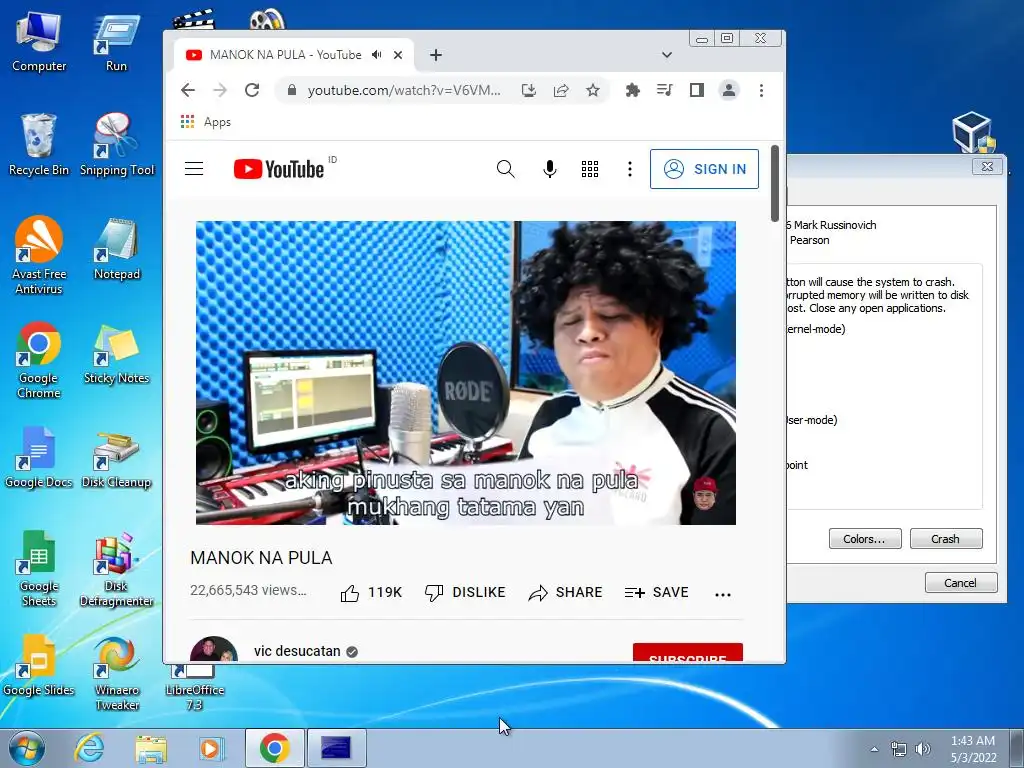Click the network icon in system tray
The height and width of the screenshot is (768, 1024).
click(899, 749)
